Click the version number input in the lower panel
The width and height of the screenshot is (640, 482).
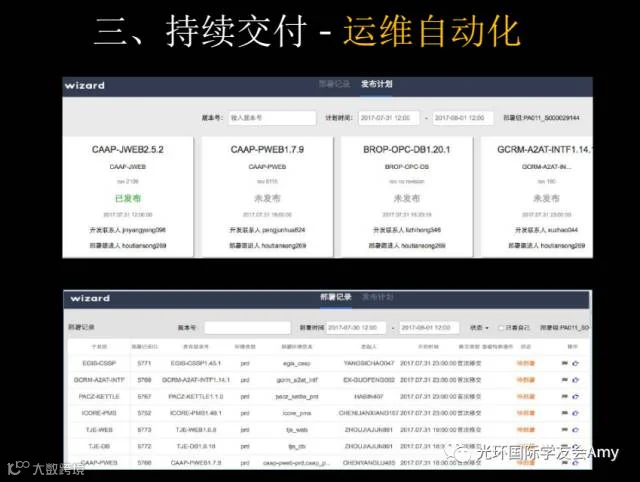click(x=247, y=327)
